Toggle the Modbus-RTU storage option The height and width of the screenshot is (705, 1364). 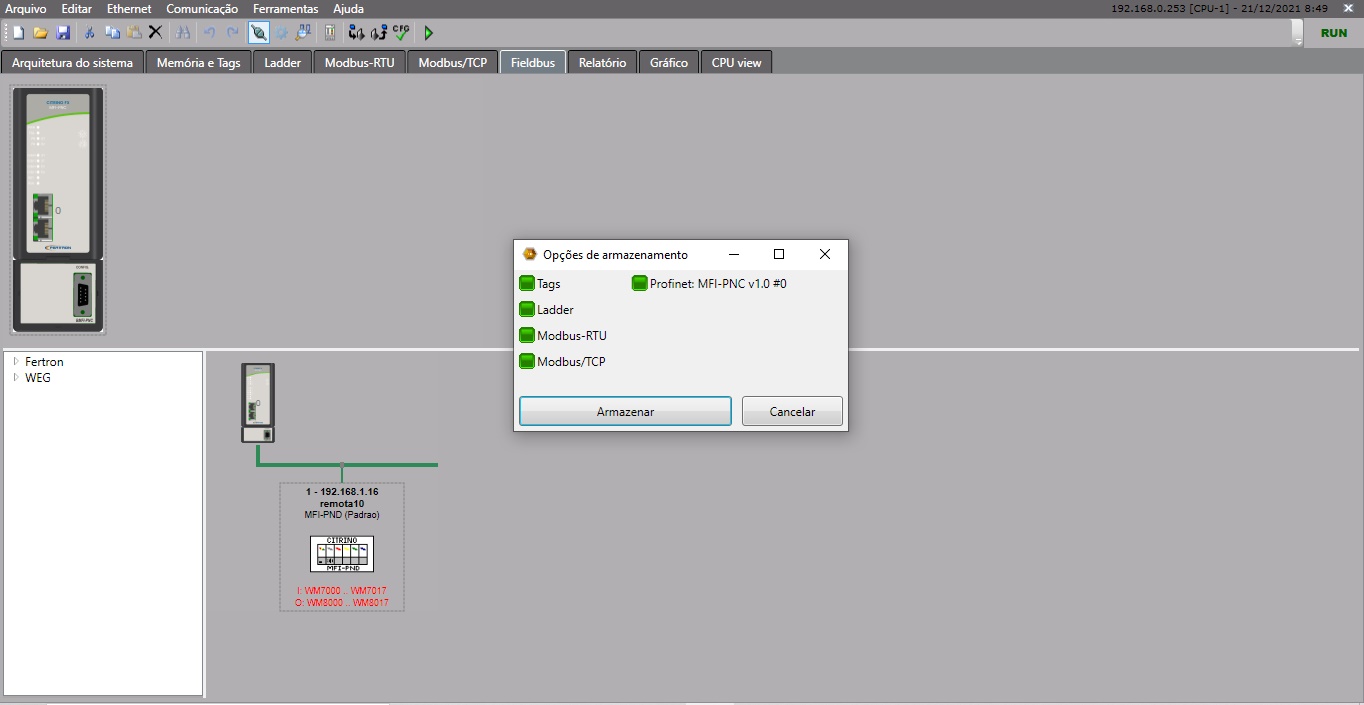[527, 336]
